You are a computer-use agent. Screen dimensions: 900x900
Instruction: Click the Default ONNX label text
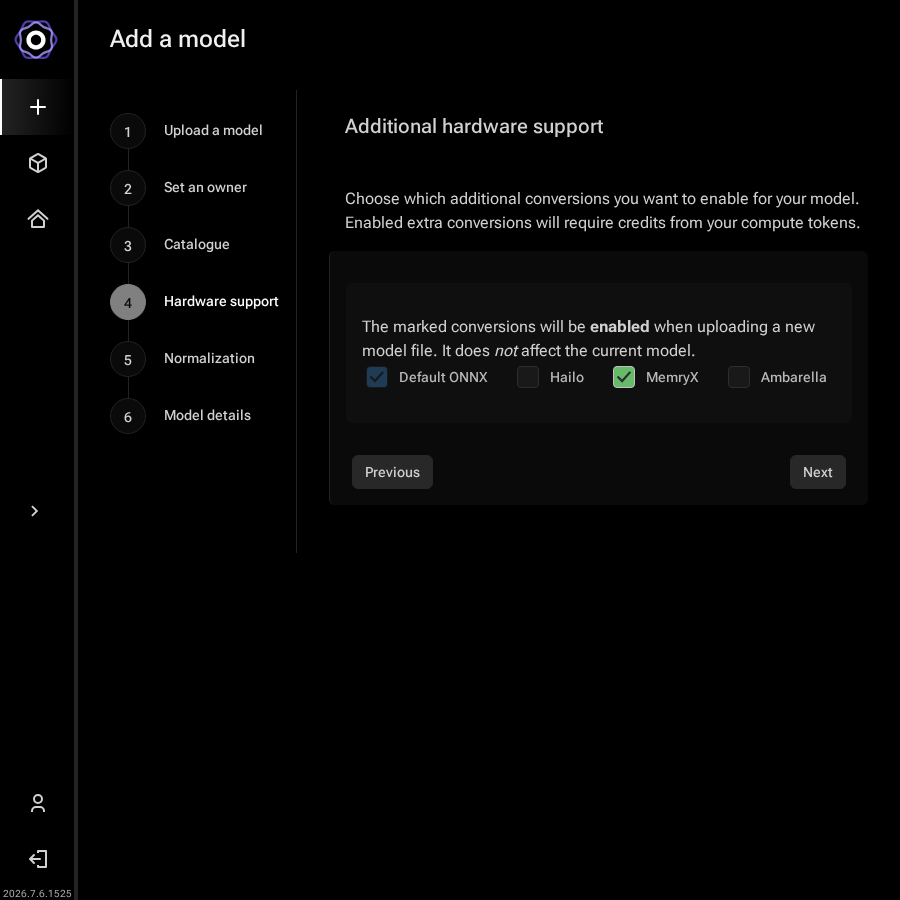pyautogui.click(x=443, y=377)
